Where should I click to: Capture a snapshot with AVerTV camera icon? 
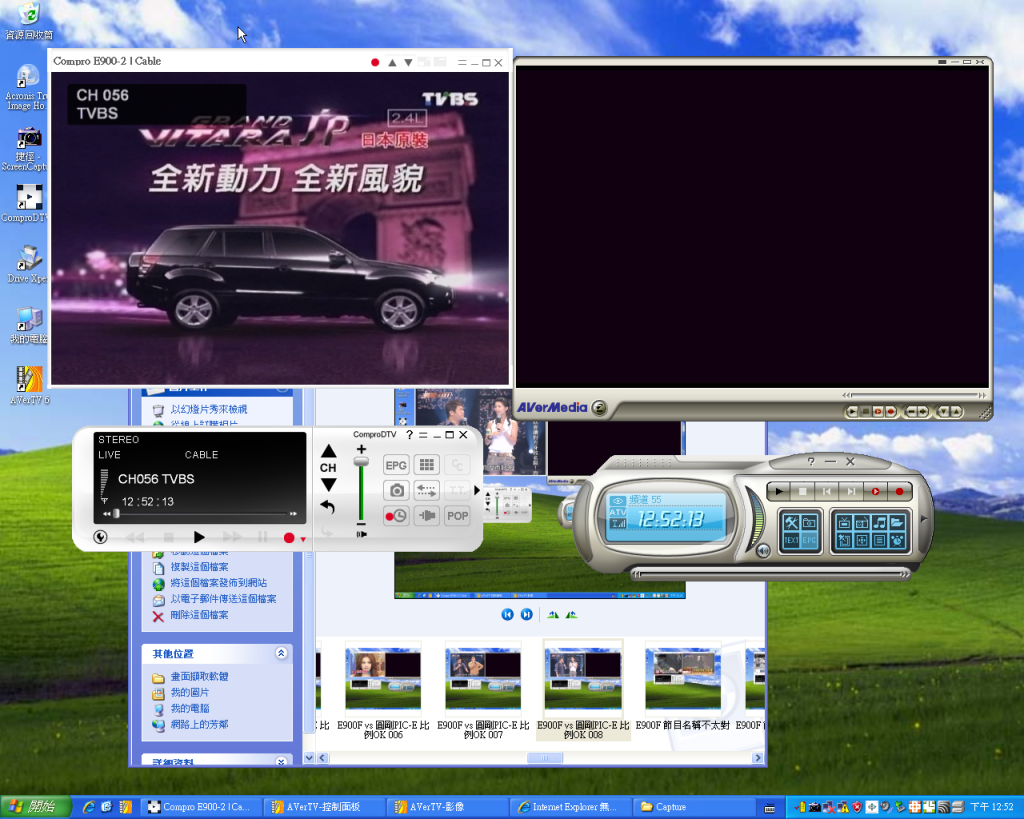[809, 522]
